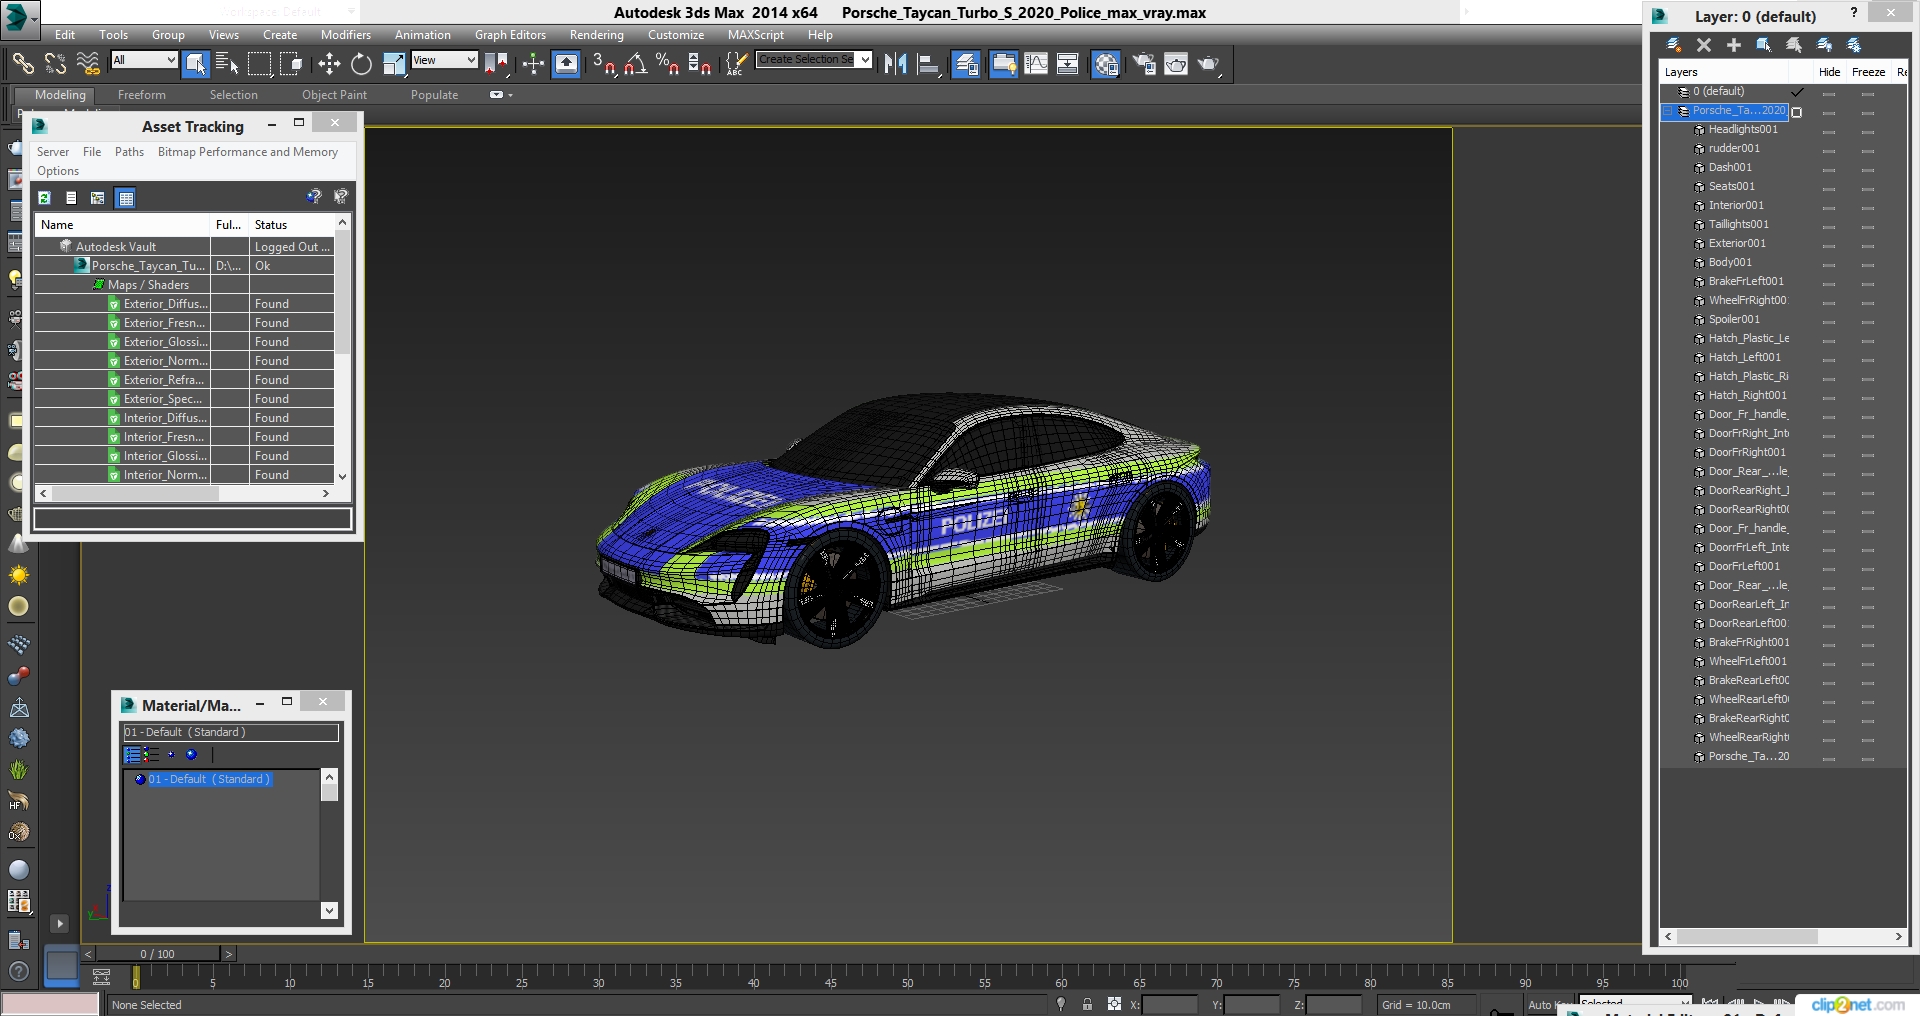Toggle Percent Snap
The width and height of the screenshot is (1920, 1016).
pos(667,64)
